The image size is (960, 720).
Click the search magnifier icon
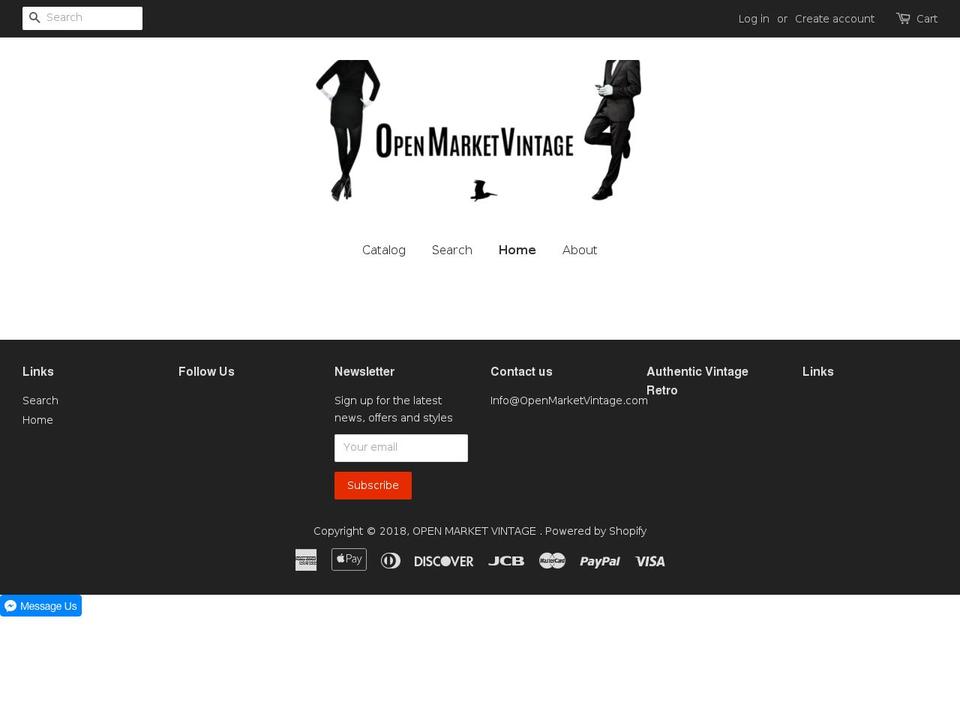point(35,18)
